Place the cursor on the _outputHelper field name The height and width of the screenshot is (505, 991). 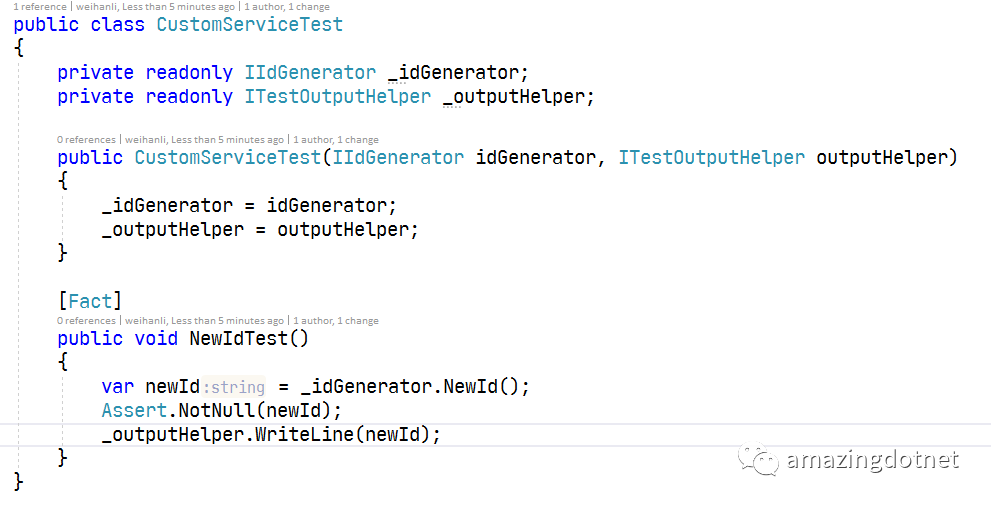[514, 97]
